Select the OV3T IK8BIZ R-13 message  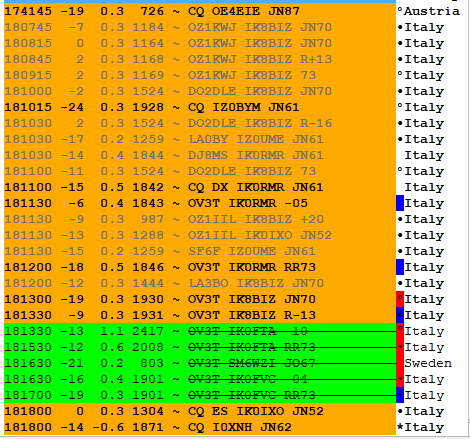(200, 315)
